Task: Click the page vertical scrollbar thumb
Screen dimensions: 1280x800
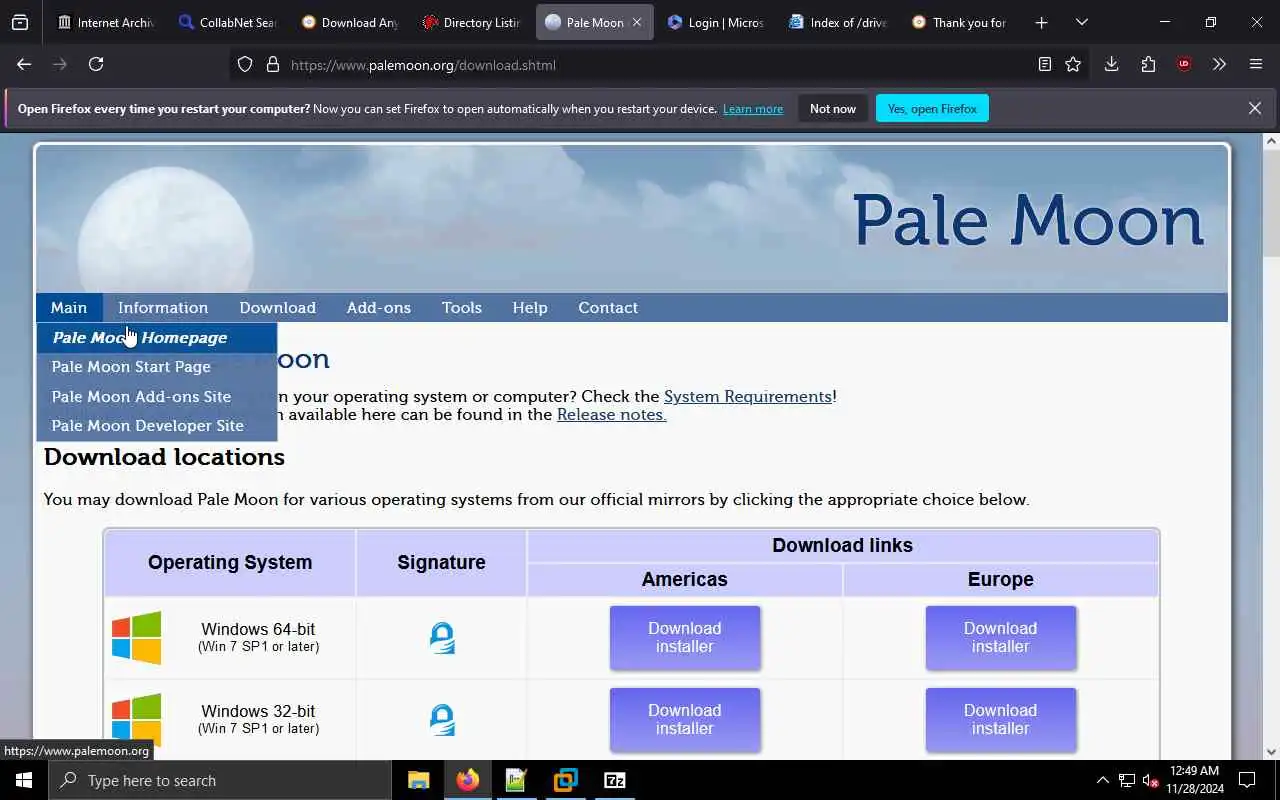Action: 1271,205
